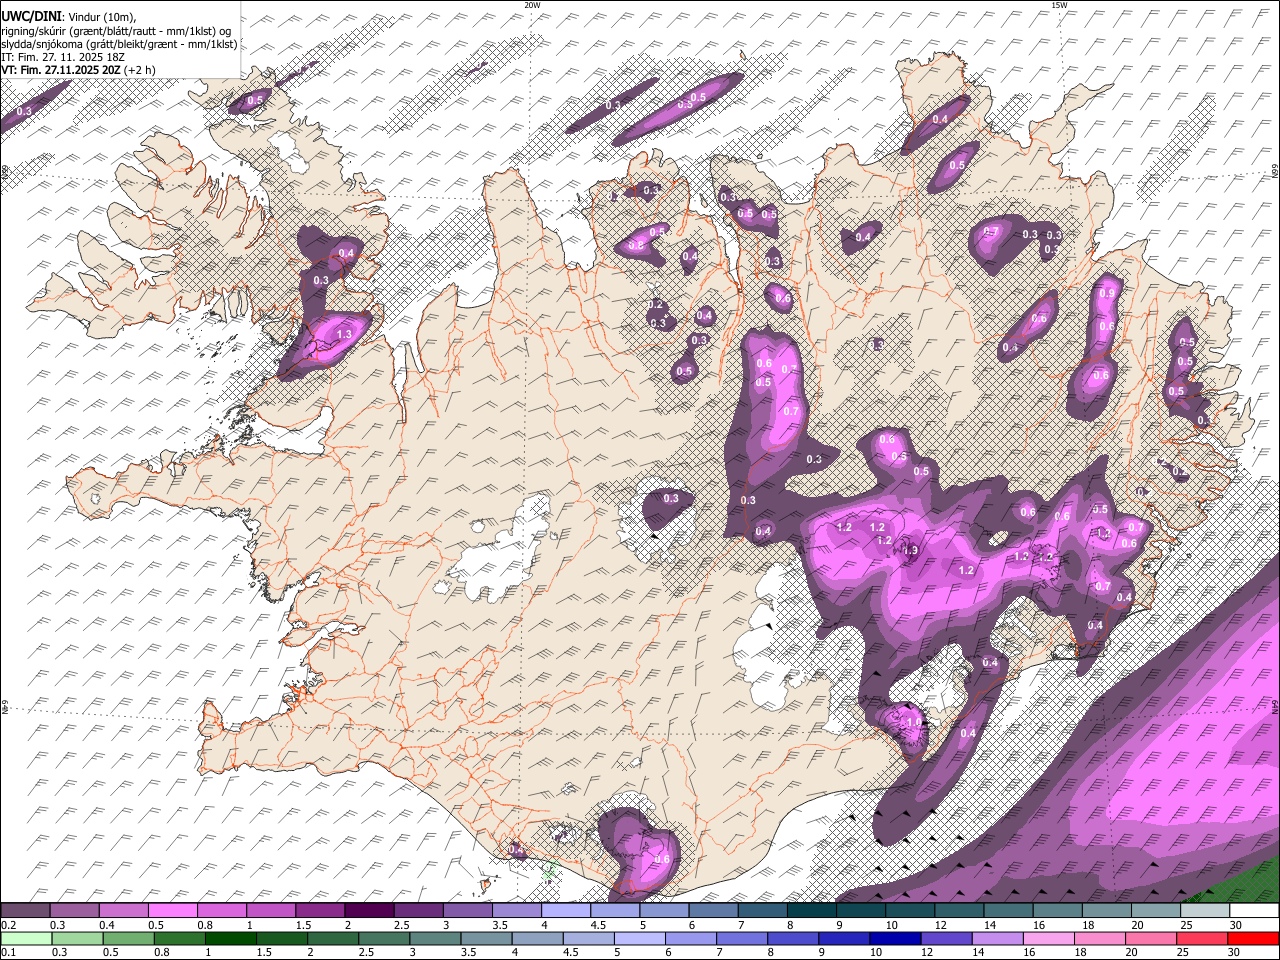Pick the 1.5 purple swatch in upper legend row

(x=319, y=911)
